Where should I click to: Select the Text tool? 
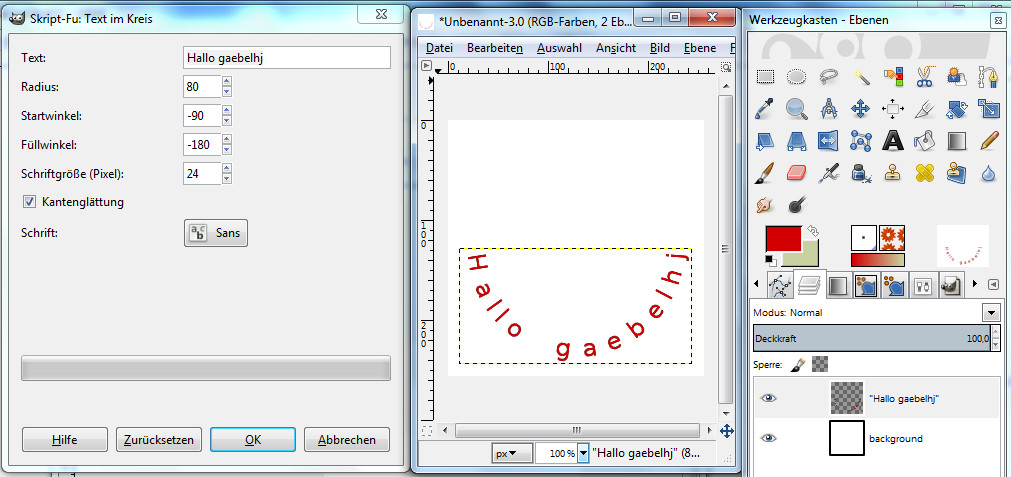892,141
